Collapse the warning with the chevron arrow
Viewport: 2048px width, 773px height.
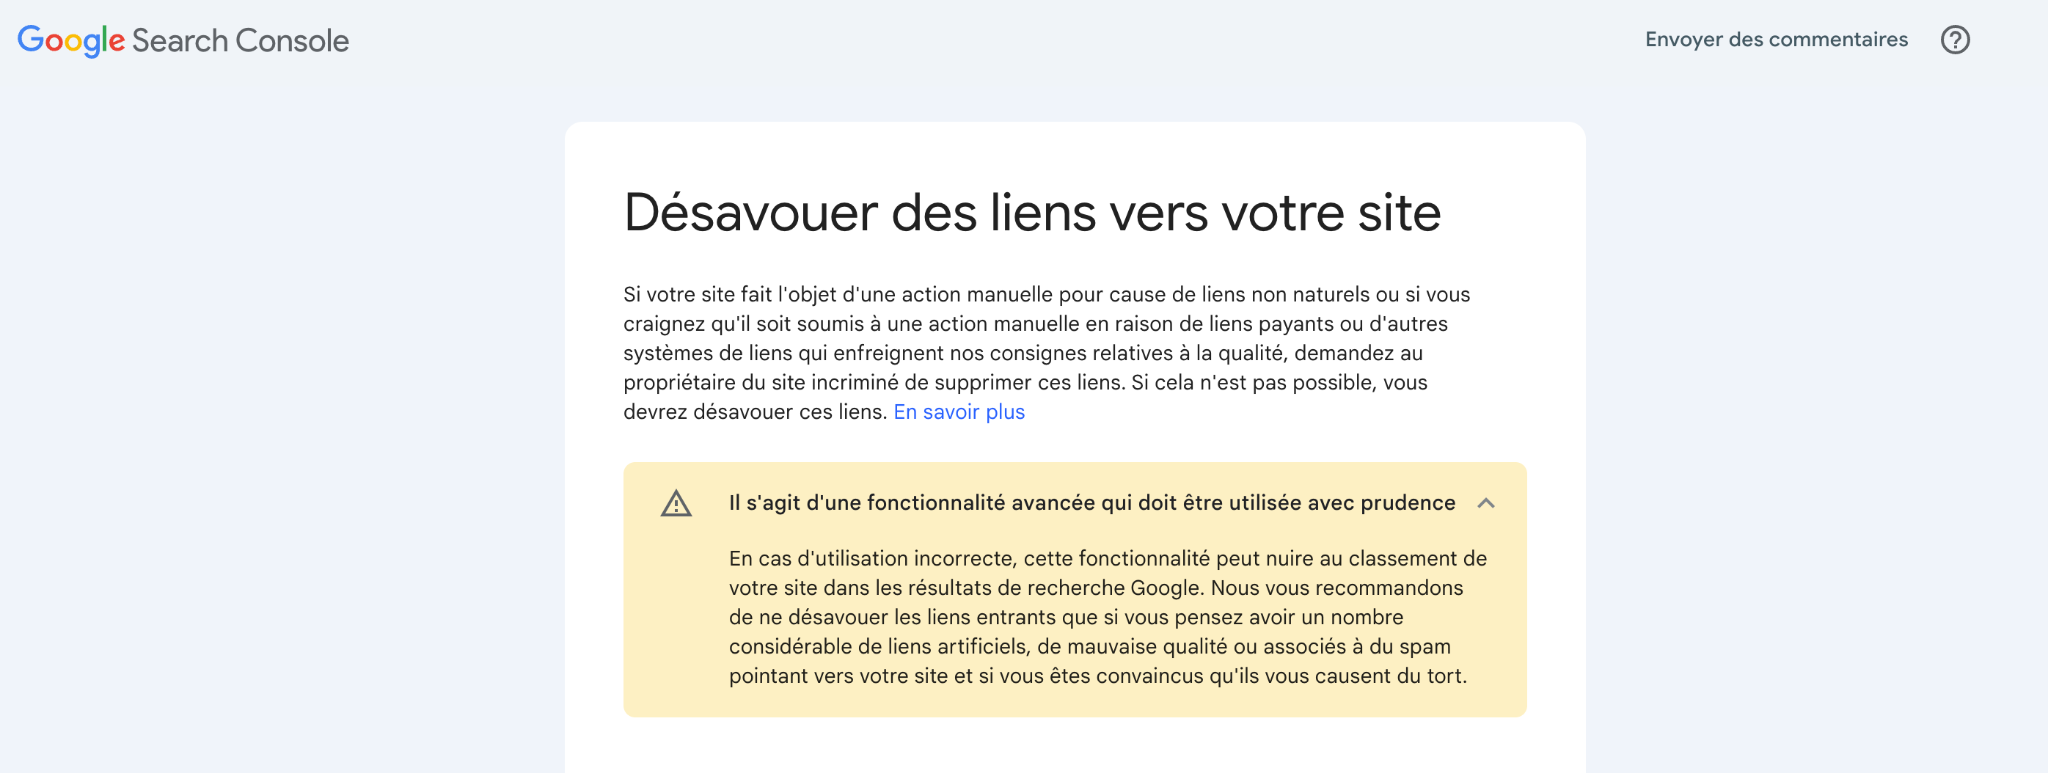coord(1486,503)
